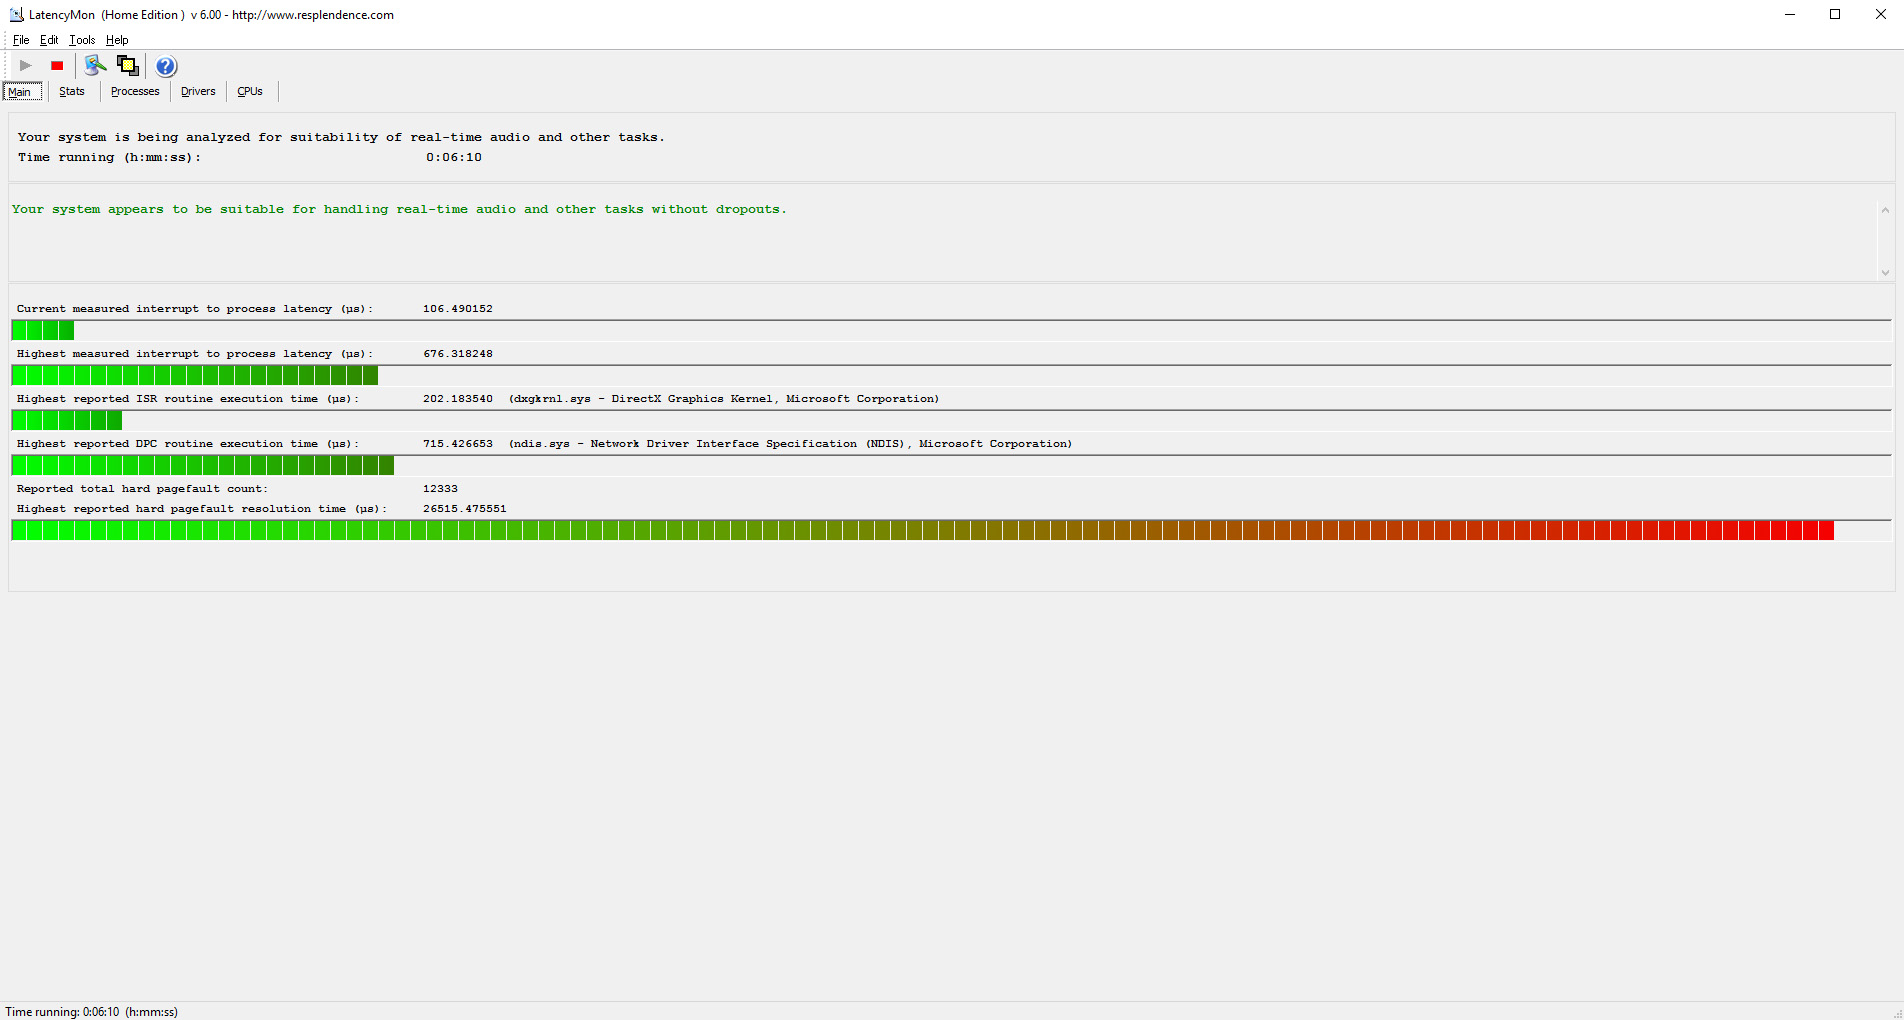Close the LatencyMon window
The width and height of the screenshot is (1904, 1020).
(x=1881, y=14)
